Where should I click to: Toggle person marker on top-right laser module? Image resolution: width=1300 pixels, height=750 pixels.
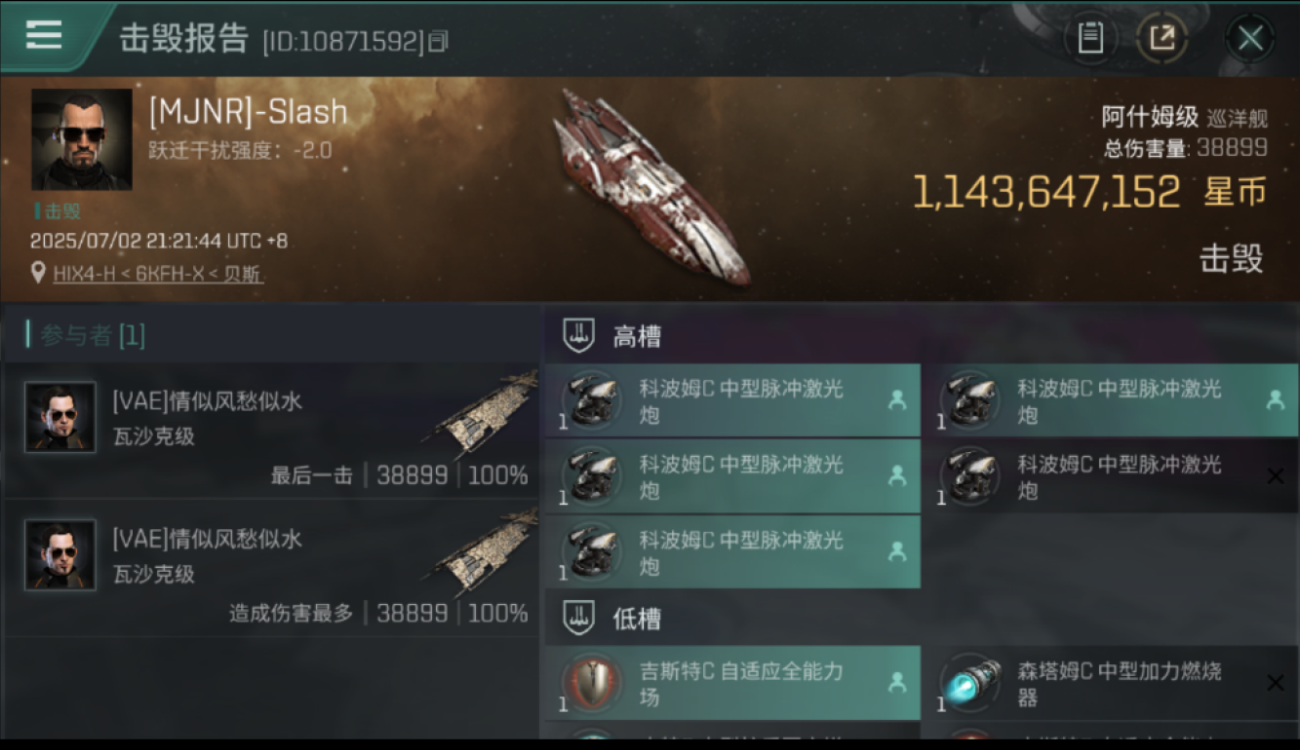[1275, 400]
